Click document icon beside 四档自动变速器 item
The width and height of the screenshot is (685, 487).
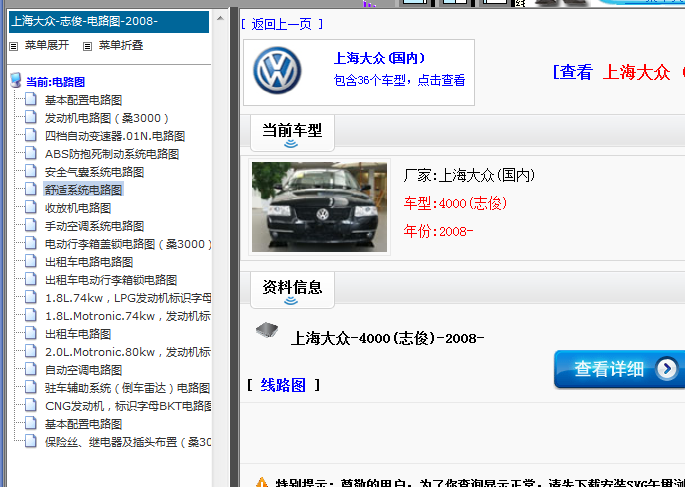31,135
